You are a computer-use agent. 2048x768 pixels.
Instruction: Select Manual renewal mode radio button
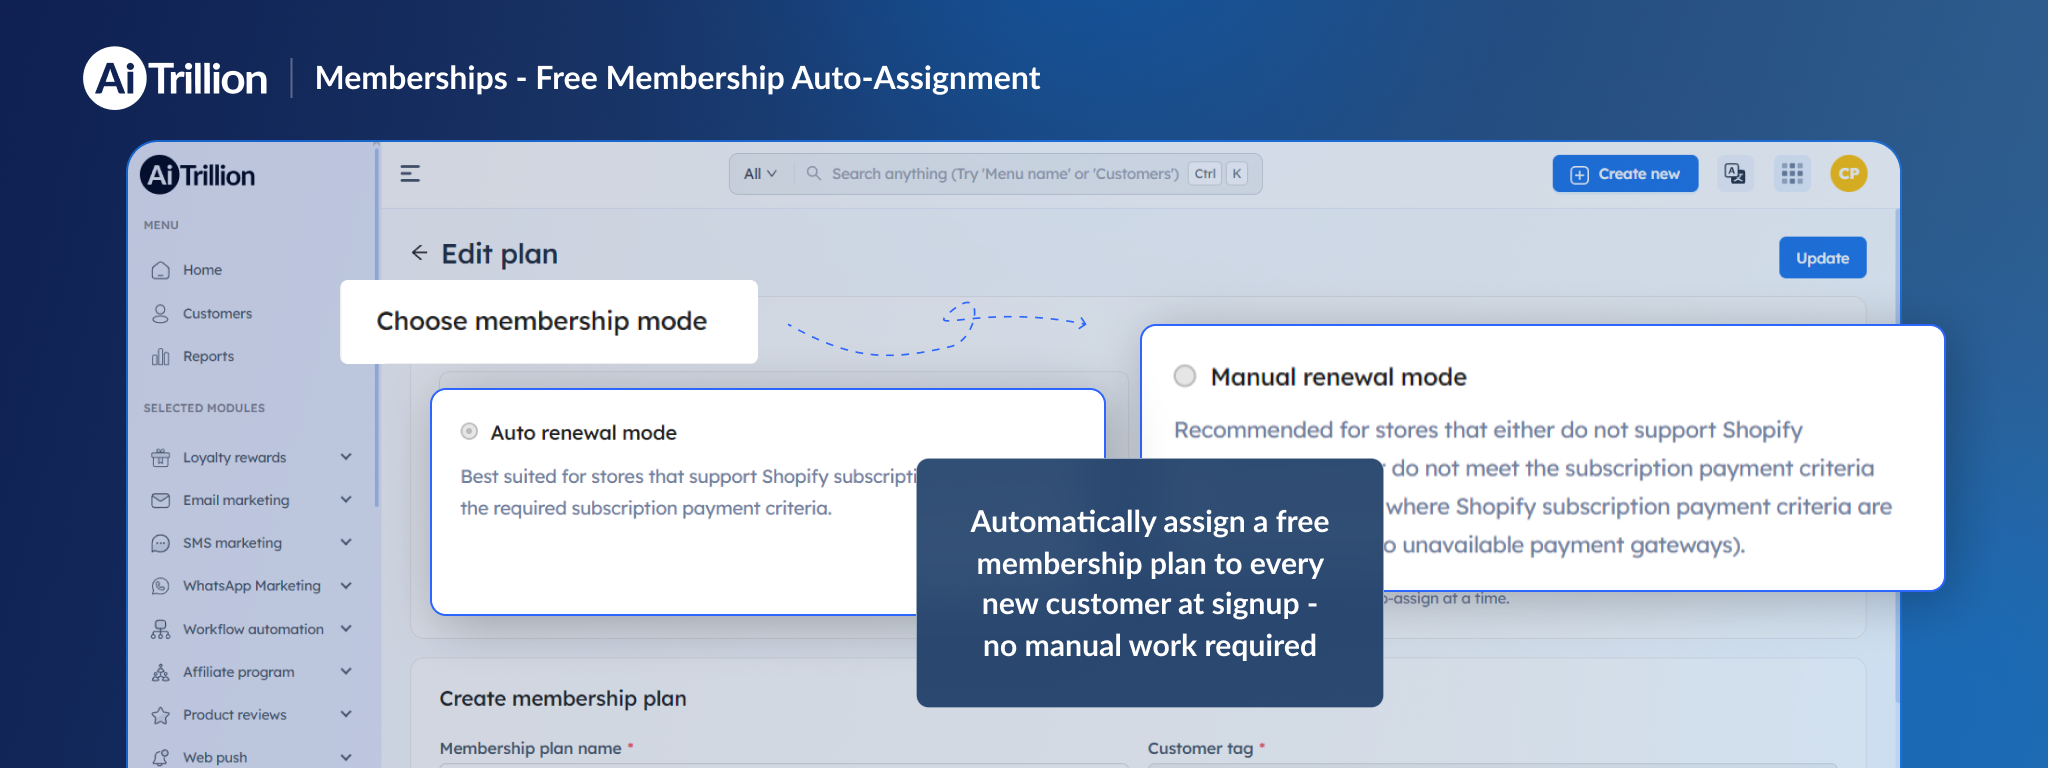(1185, 376)
